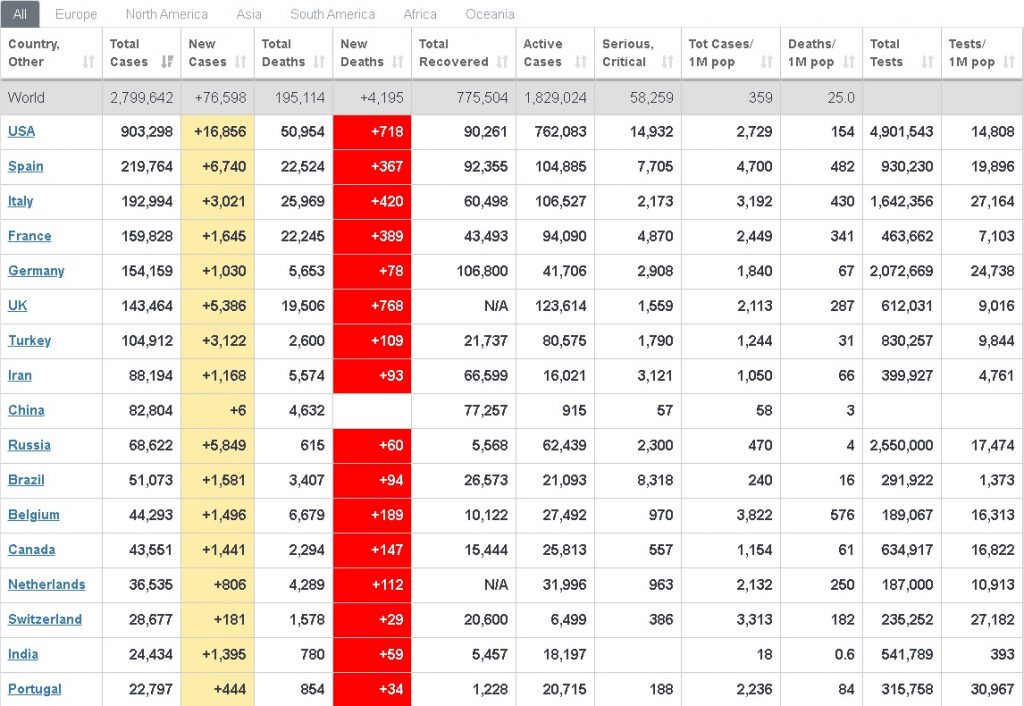This screenshot has width=1024, height=706.
Task: Open the South America tab
Action: coord(332,14)
